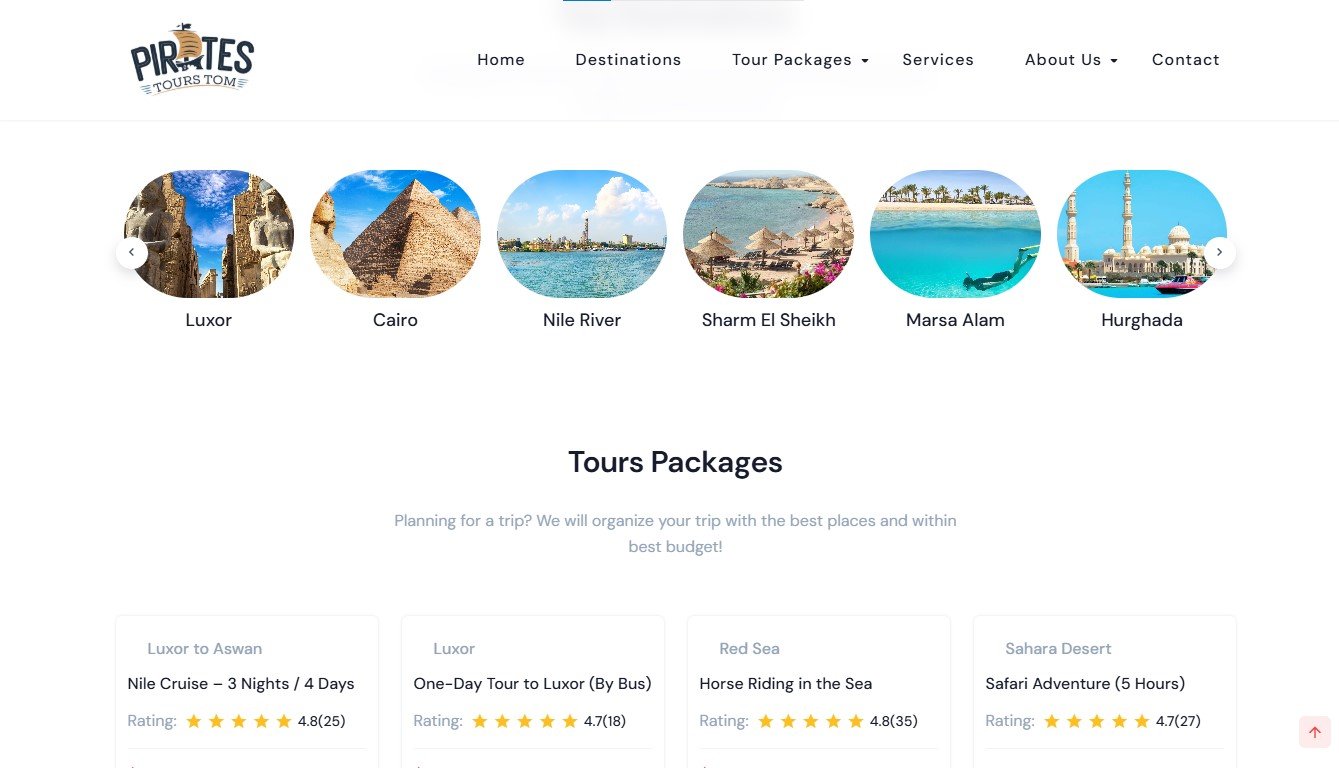1339x768 pixels.
Task: Expand the Tour Packages dropdown menu
Action: point(792,59)
